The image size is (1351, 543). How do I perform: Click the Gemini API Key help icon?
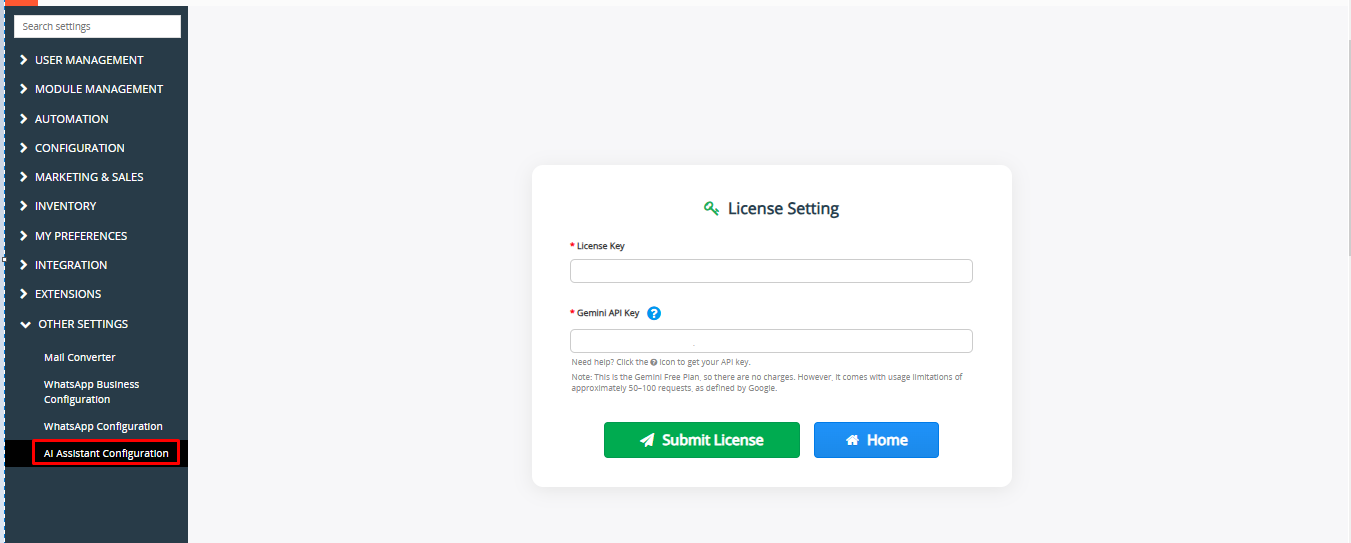tap(654, 313)
